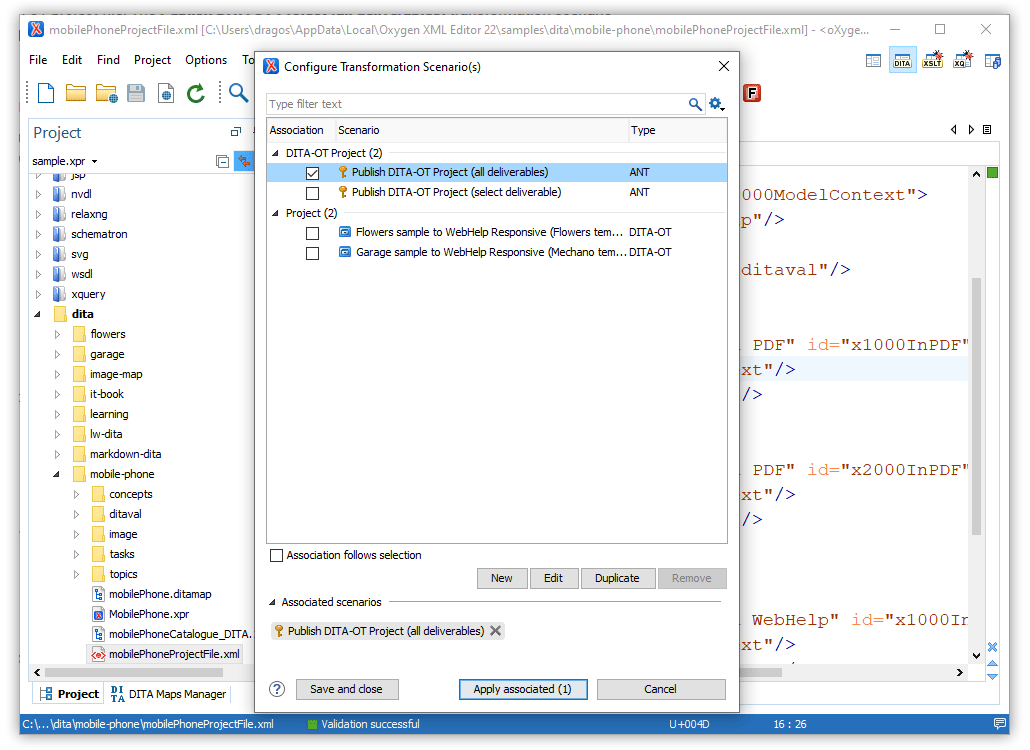
Task: Sort by the Scenario column header
Action: coord(481,130)
